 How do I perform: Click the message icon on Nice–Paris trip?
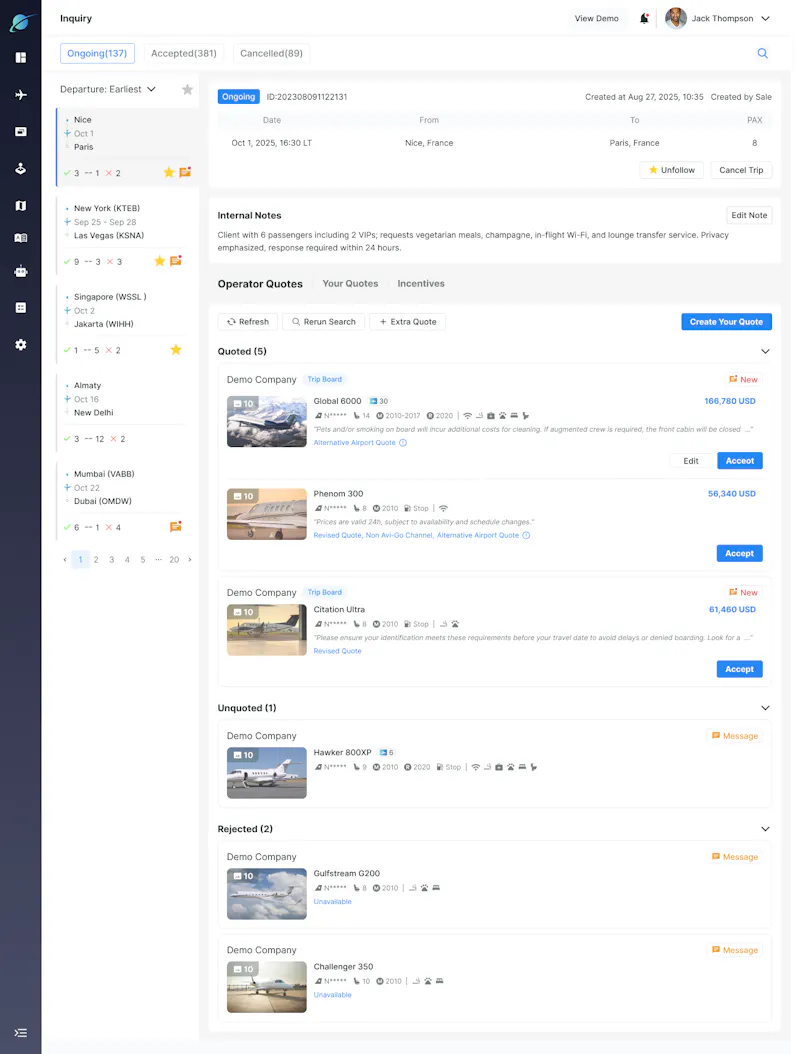(185, 172)
